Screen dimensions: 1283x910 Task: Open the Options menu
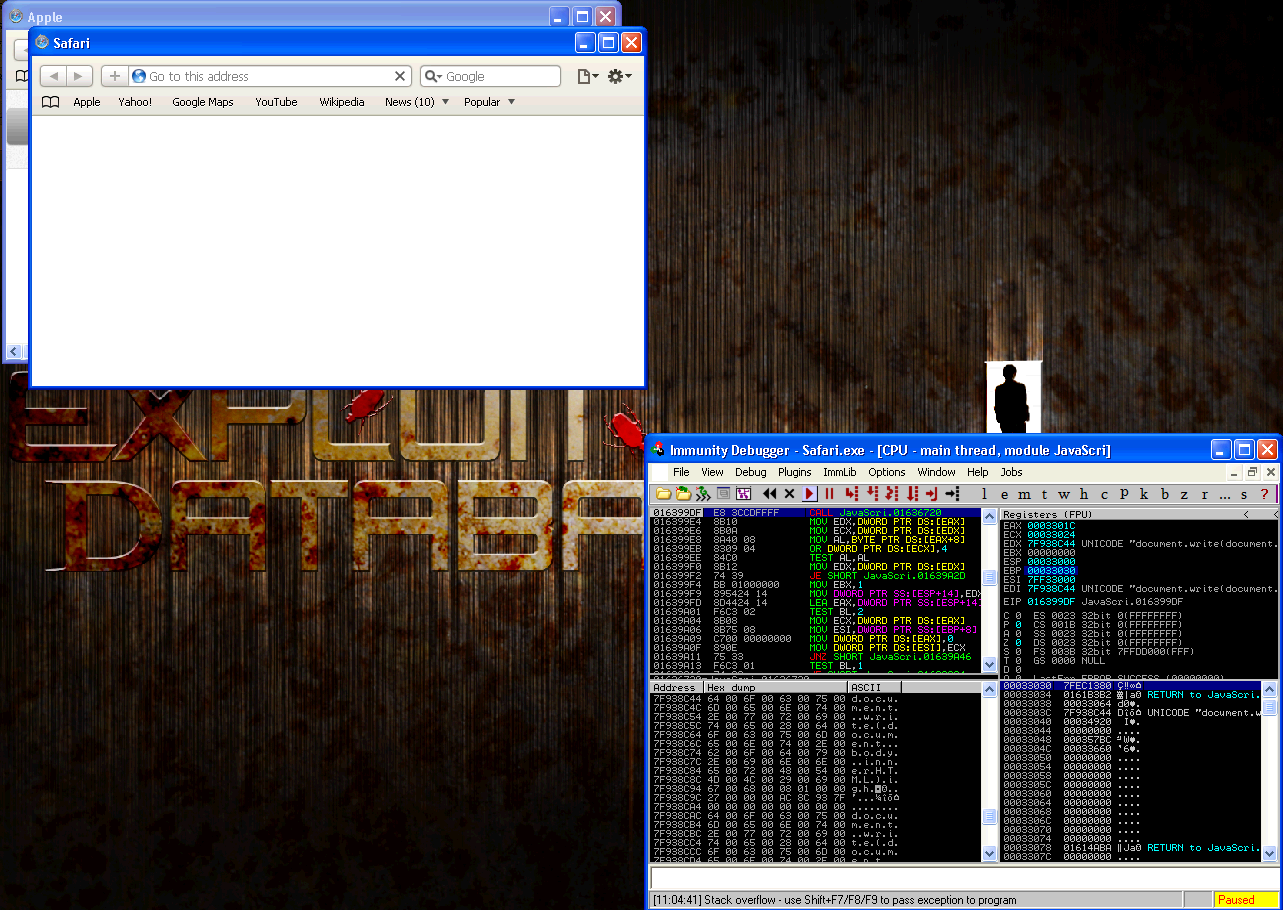(887, 472)
